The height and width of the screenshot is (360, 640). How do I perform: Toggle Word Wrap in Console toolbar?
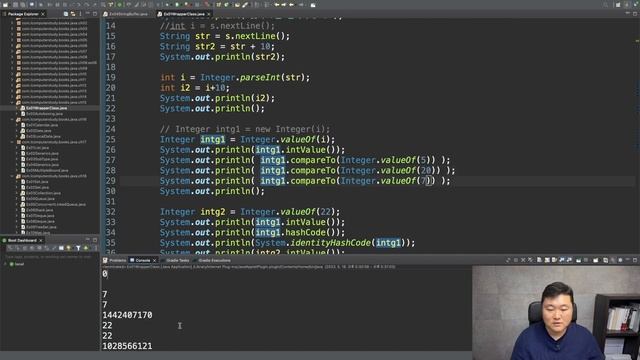point(554,260)
